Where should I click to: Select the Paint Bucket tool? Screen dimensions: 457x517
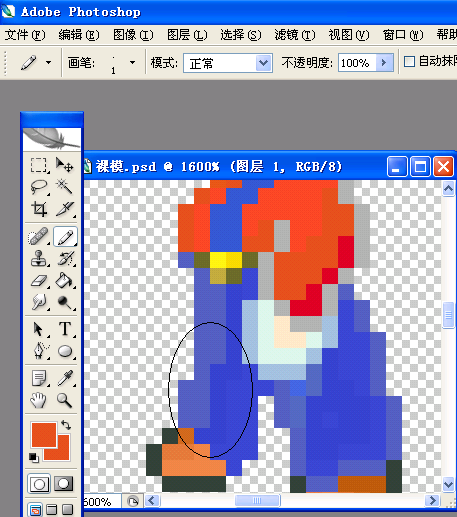coord(65,280)
